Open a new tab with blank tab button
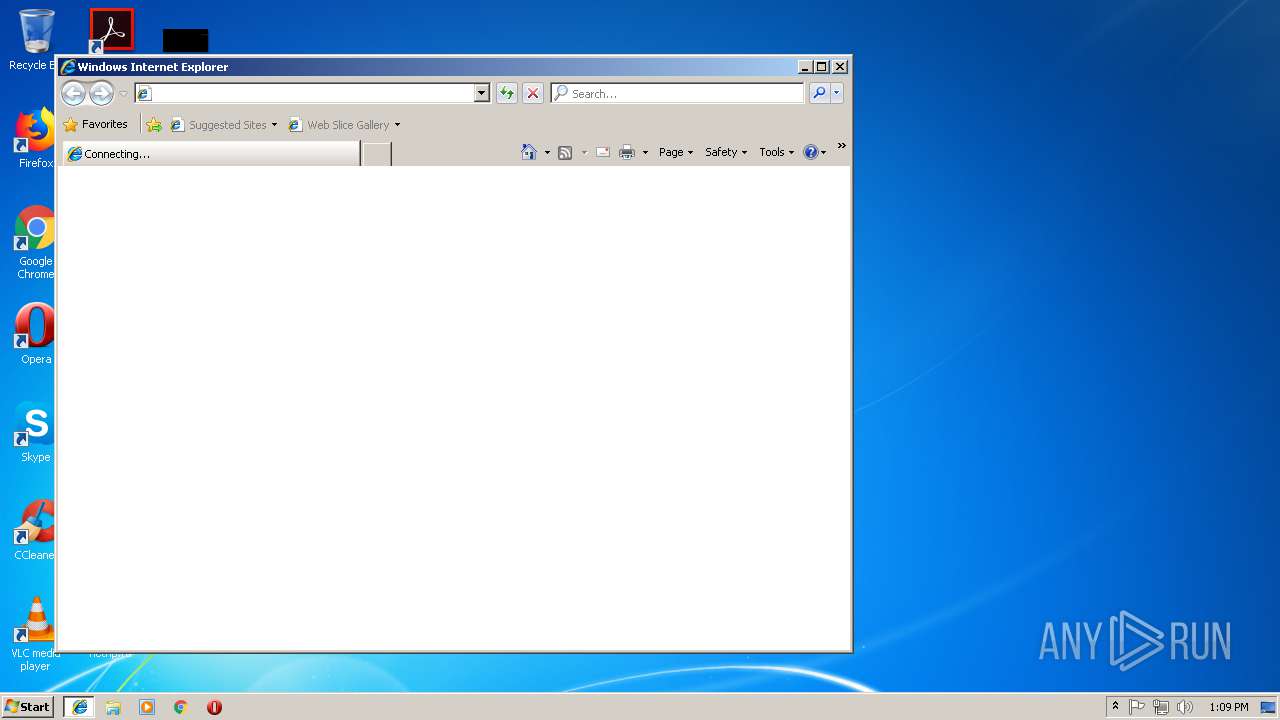The height and width of the screenshot is (720, 1280). pos(376,154)
